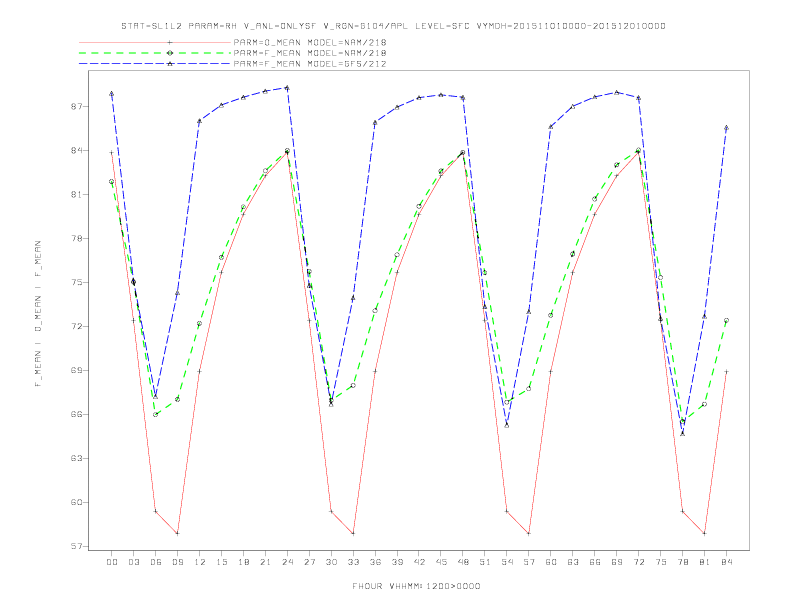Click x-axis forecast hour label 21

coord(265,562)
